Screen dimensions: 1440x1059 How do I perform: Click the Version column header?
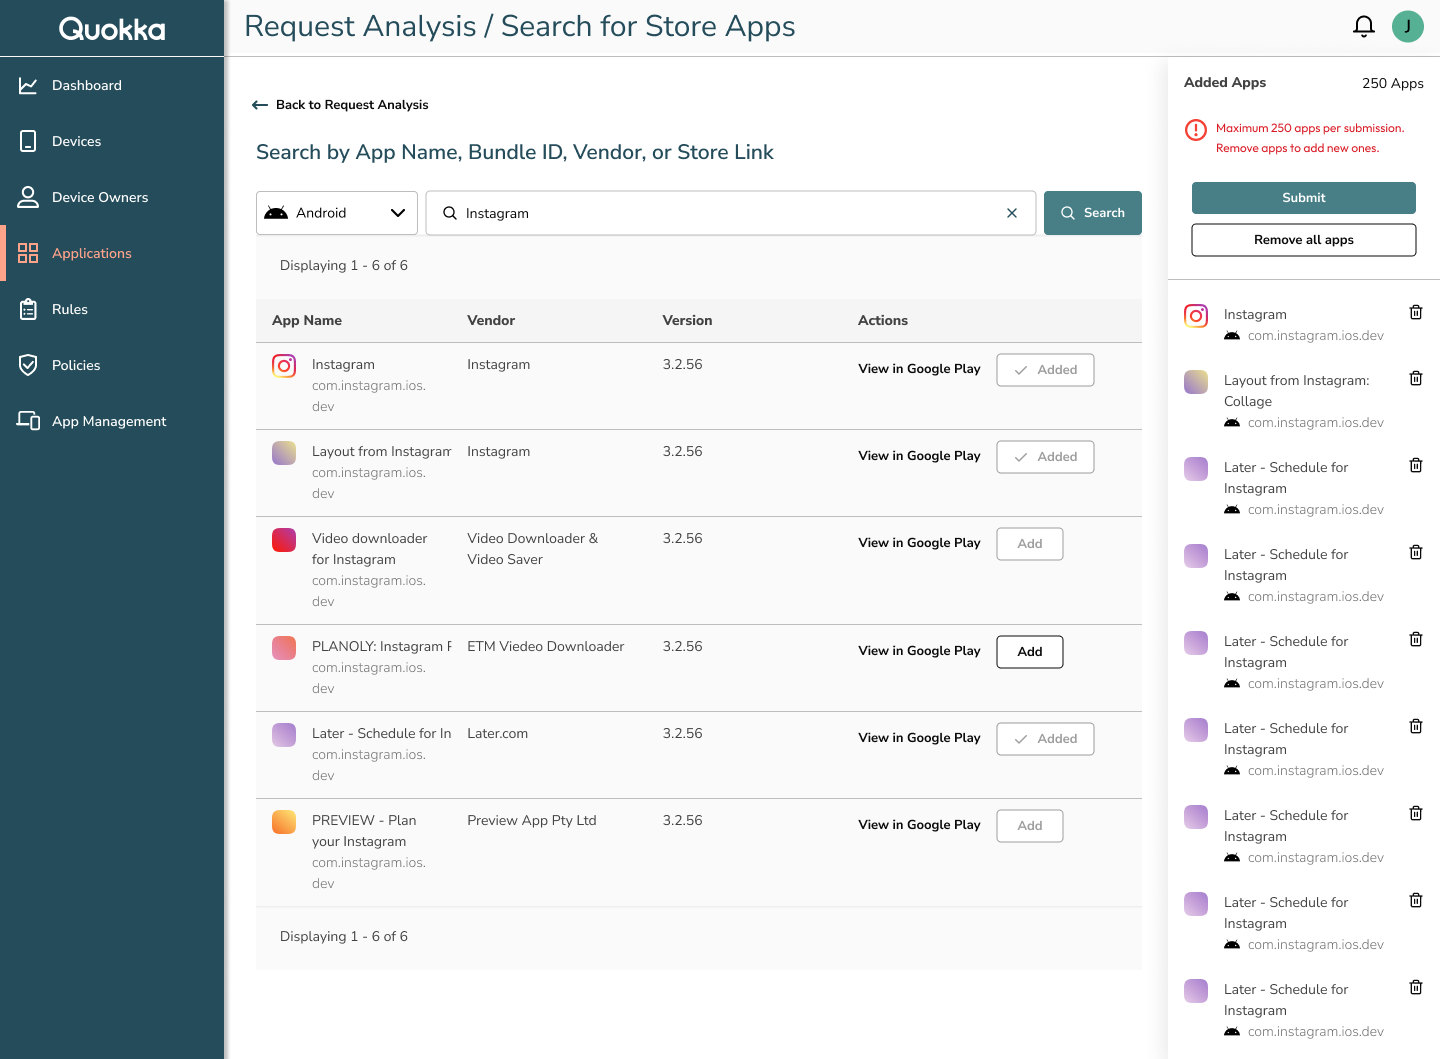687,321
